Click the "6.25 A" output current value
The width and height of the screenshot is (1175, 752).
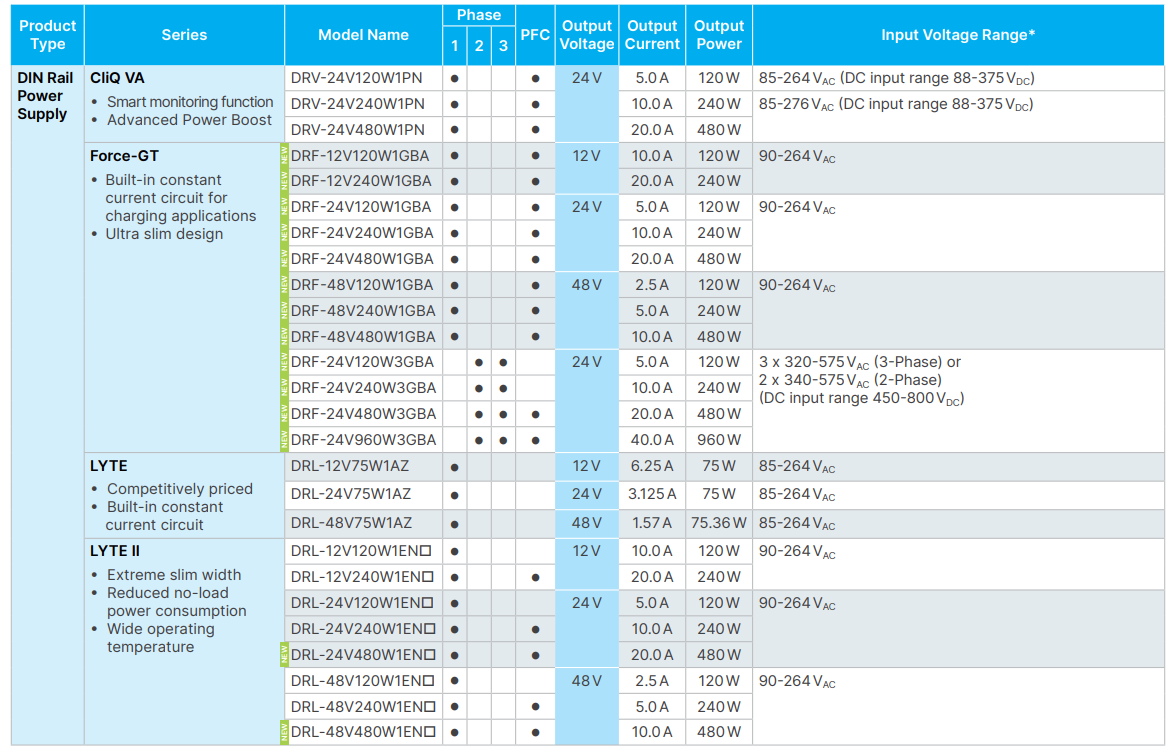click(652, 466)
